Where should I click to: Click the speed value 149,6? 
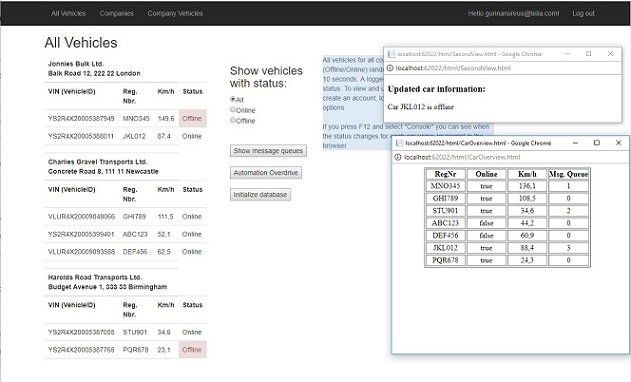click(x=166, y=119)
